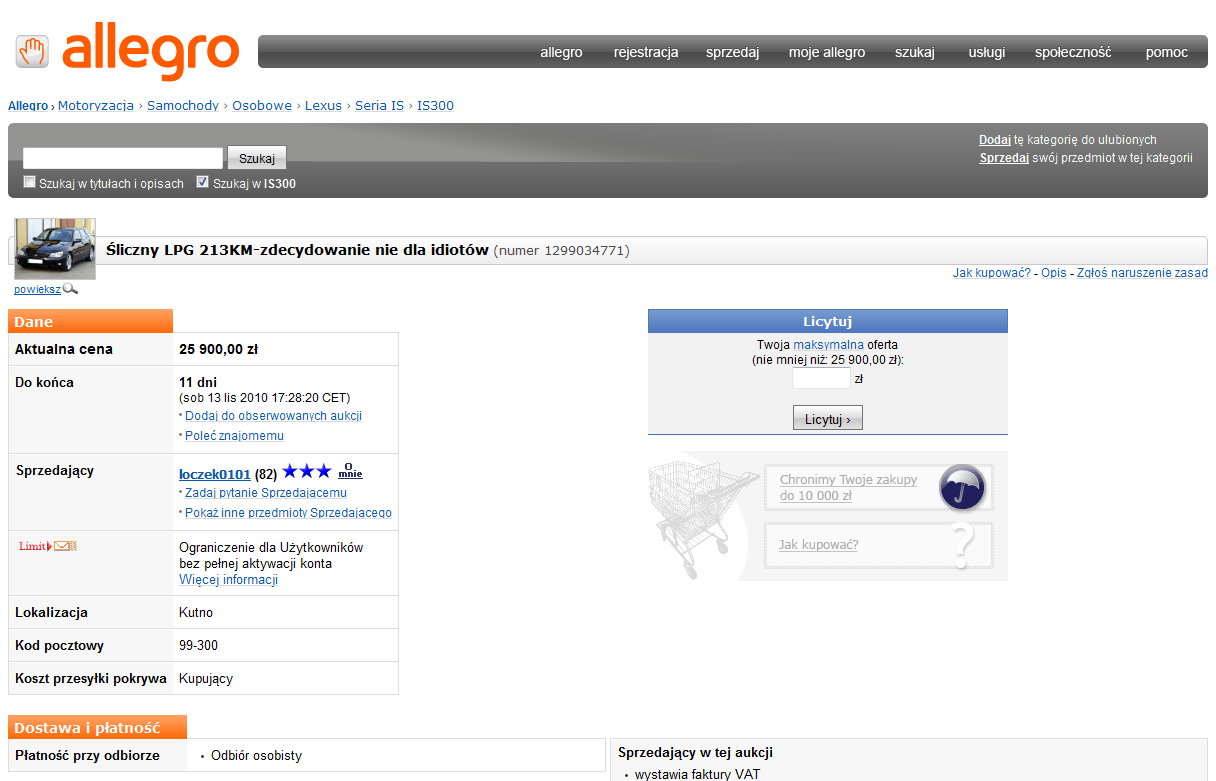Go to Allegro breadcrumb link
This screenshot has height=781, width=1216.
click(28, 105)
